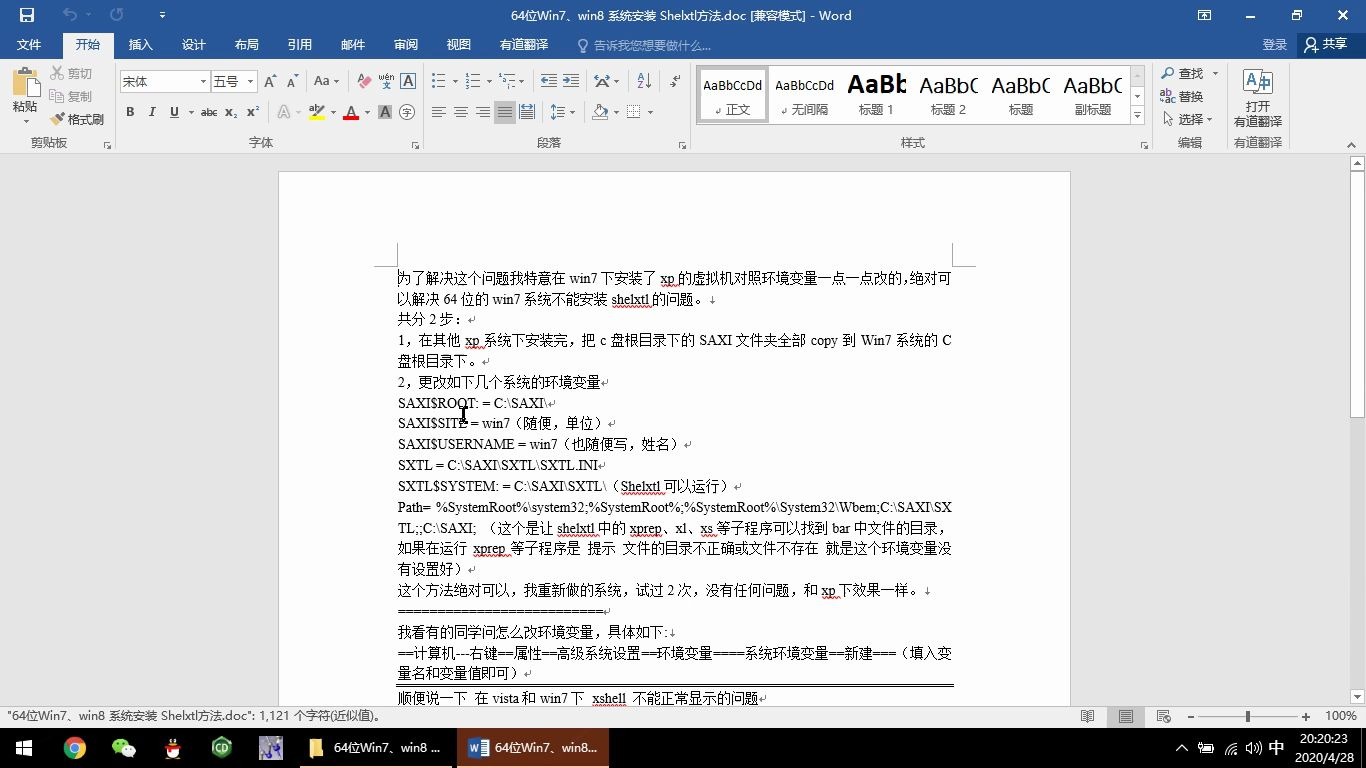This screenshot has height=768, width=1366.
Task: Apply character border icon
Action: pyautogui.click(x=408, y=81)
